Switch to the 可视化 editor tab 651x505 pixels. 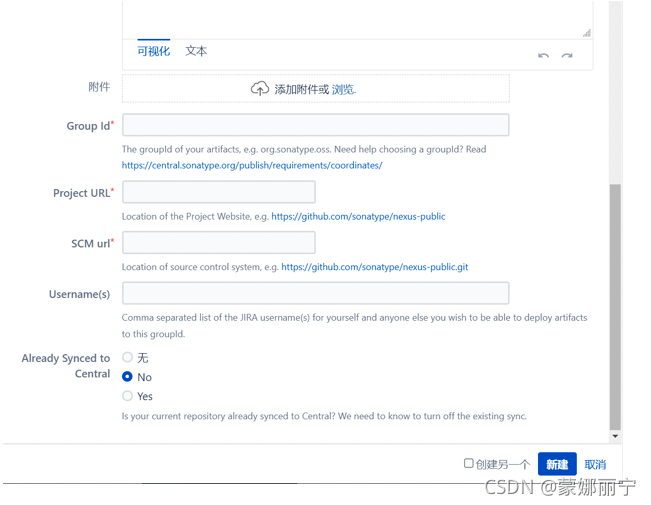pyautogui.click(x=153, y=51)
